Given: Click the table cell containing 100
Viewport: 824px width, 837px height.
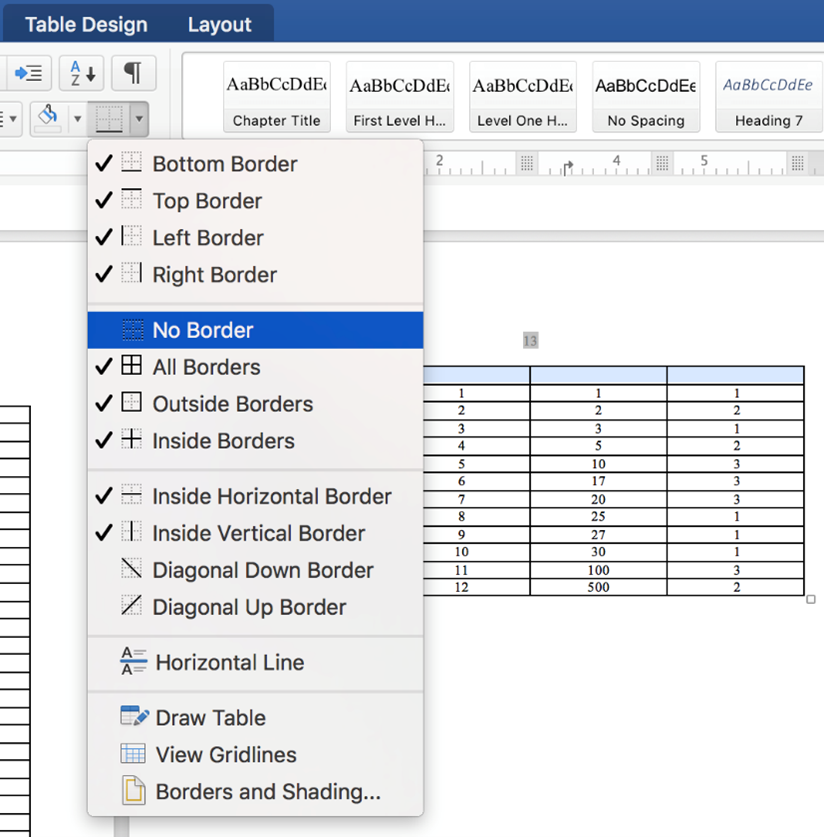Looking at the screenshot, I should (598, 570).
